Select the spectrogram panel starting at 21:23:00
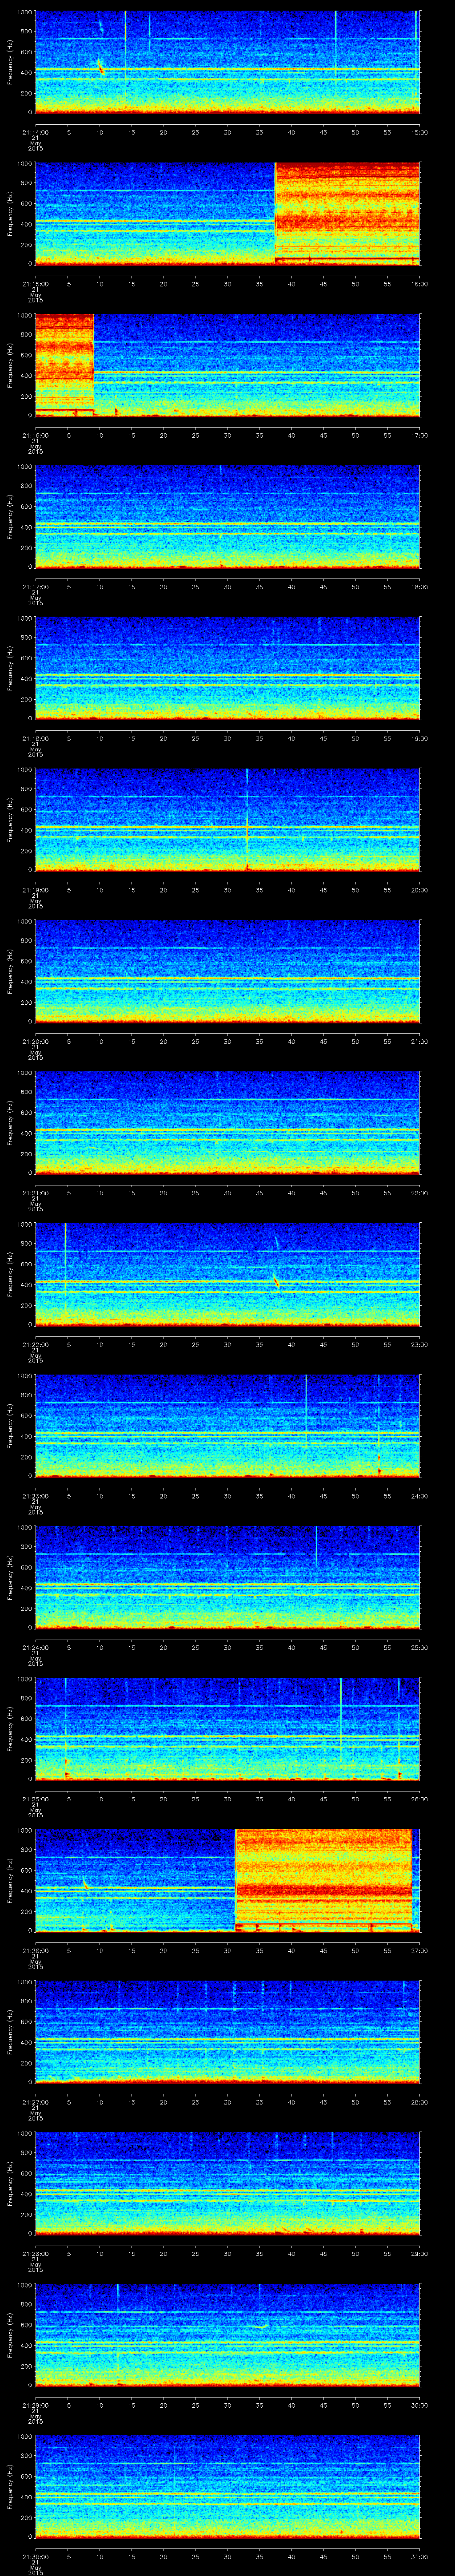The image size is (455, 2576). pyautogui.click(x=227, y=1425)
